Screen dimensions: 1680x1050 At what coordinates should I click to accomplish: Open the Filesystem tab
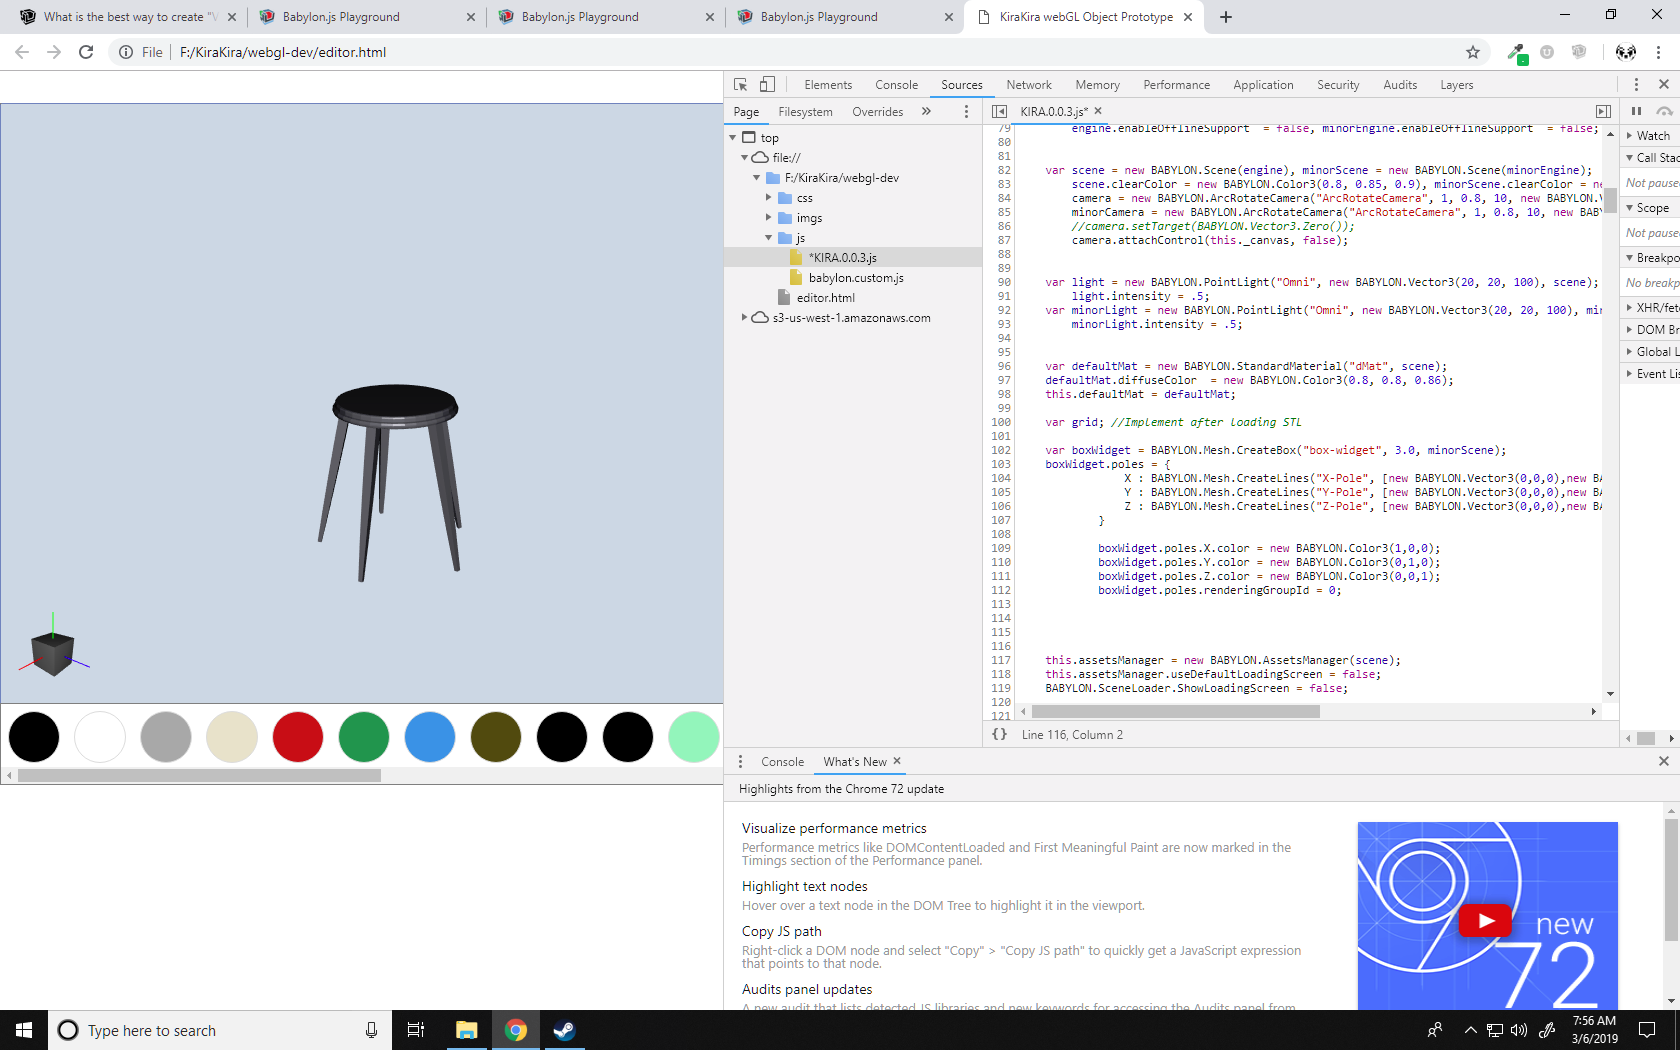pos(805,112)
